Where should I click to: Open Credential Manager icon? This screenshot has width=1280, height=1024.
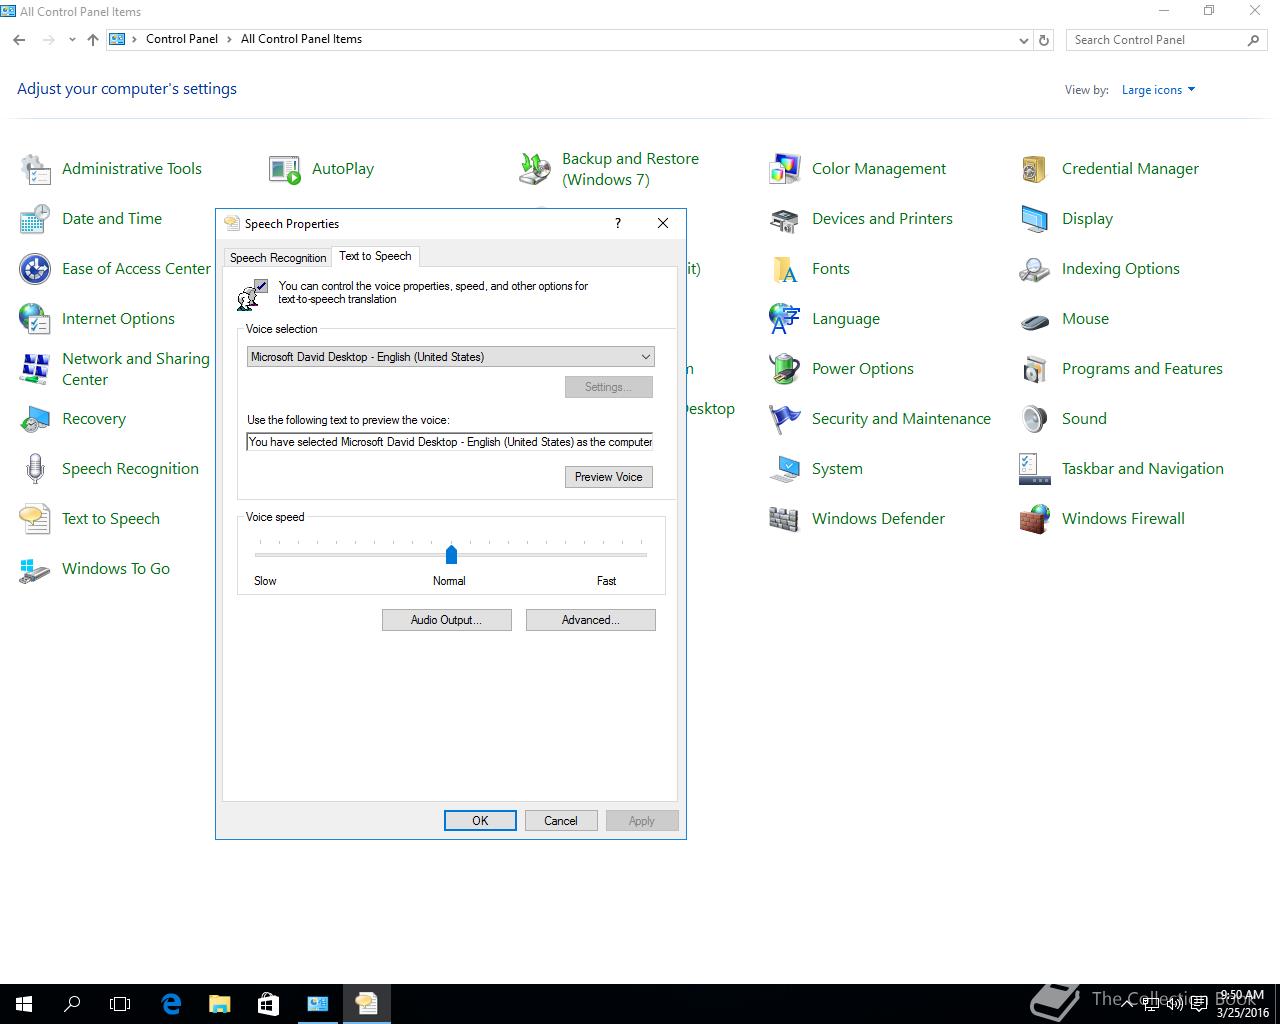pos(1035,169)
